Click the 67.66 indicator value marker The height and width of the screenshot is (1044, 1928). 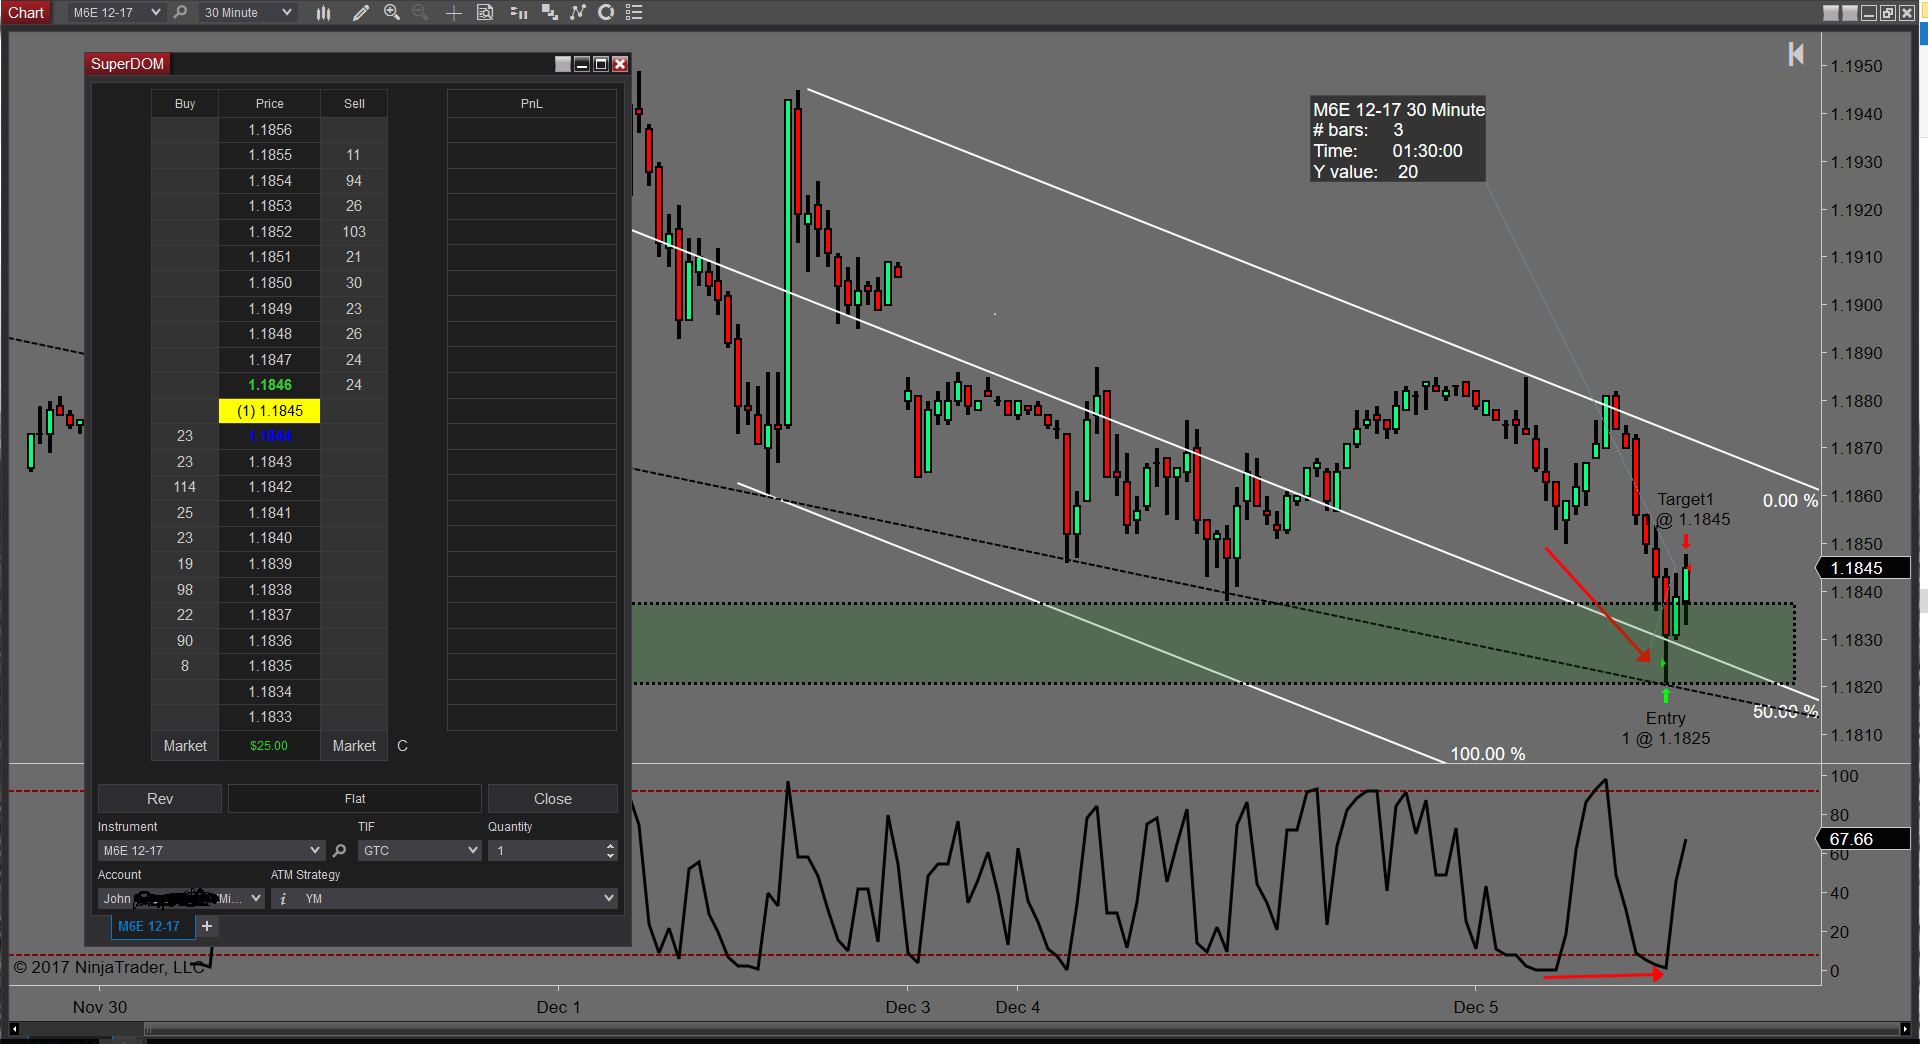pyautogui.click(x=1862, y=839)
